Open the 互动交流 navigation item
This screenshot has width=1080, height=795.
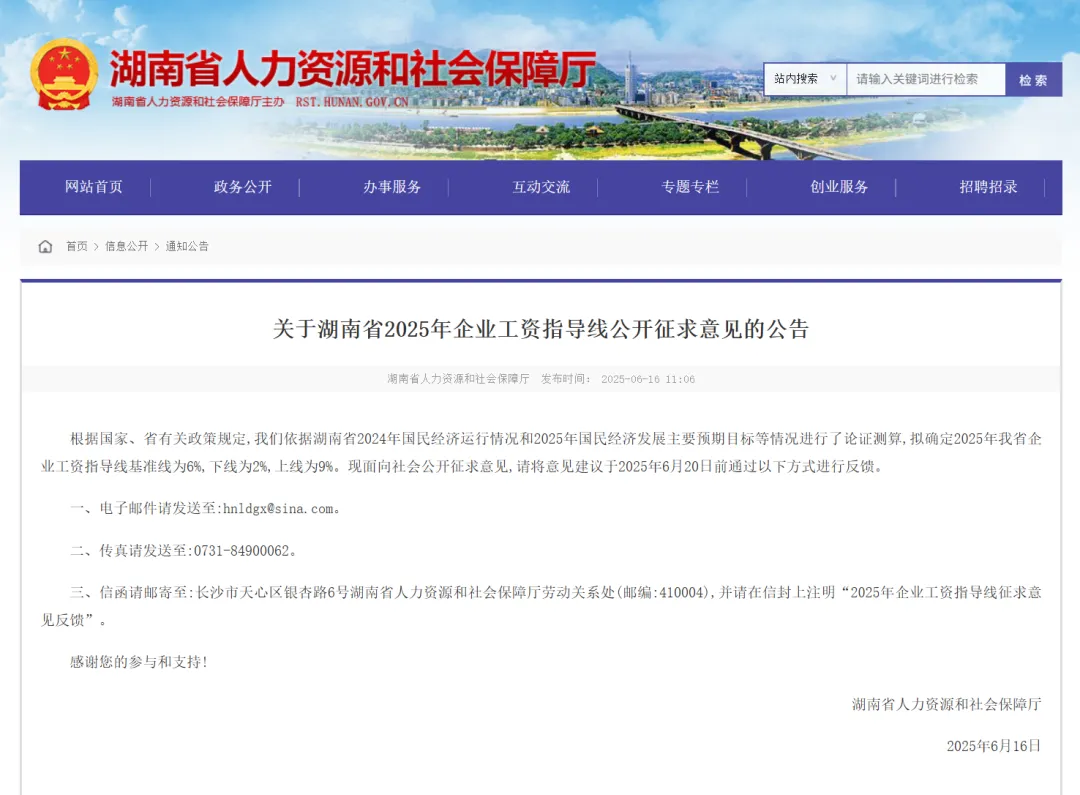(x=541, y=187)
